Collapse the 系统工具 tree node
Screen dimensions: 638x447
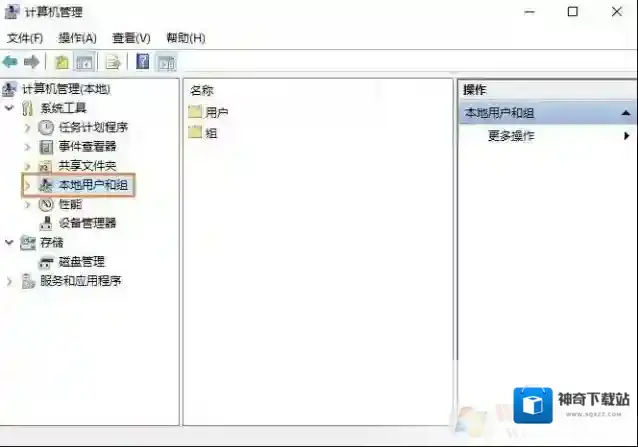[x=10, y=108]
